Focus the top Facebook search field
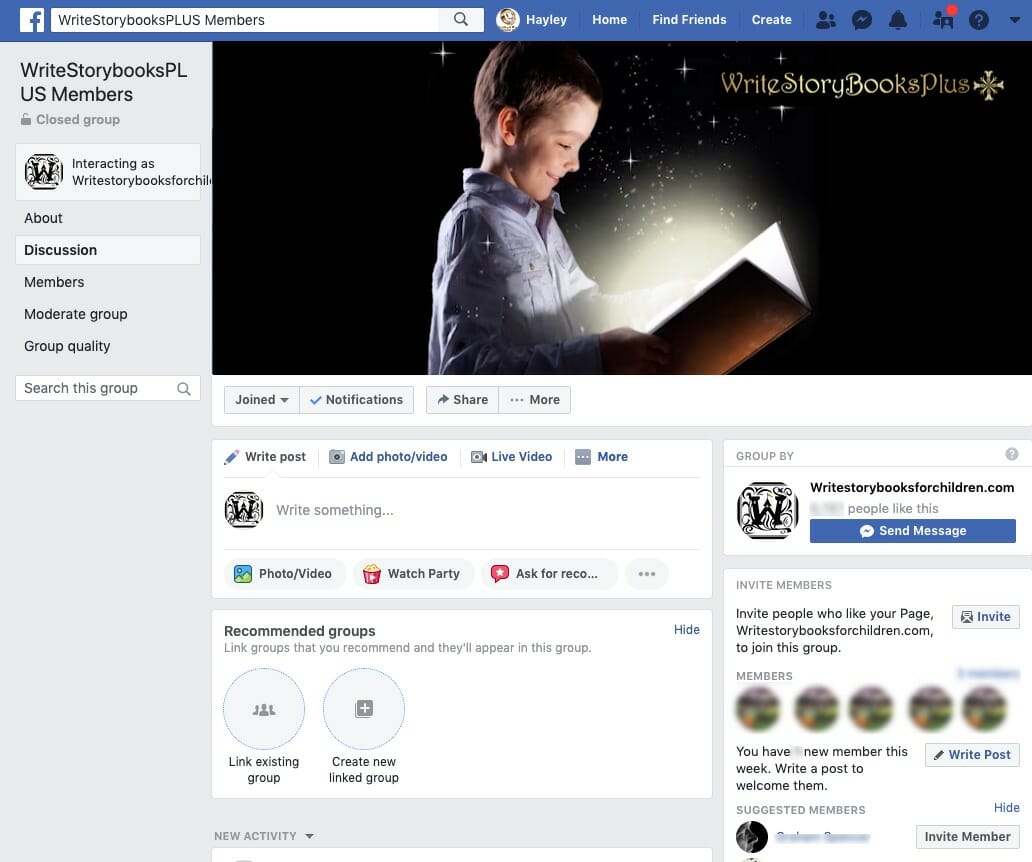This screenshot has width=1032, height=862. tap(245, 20)
